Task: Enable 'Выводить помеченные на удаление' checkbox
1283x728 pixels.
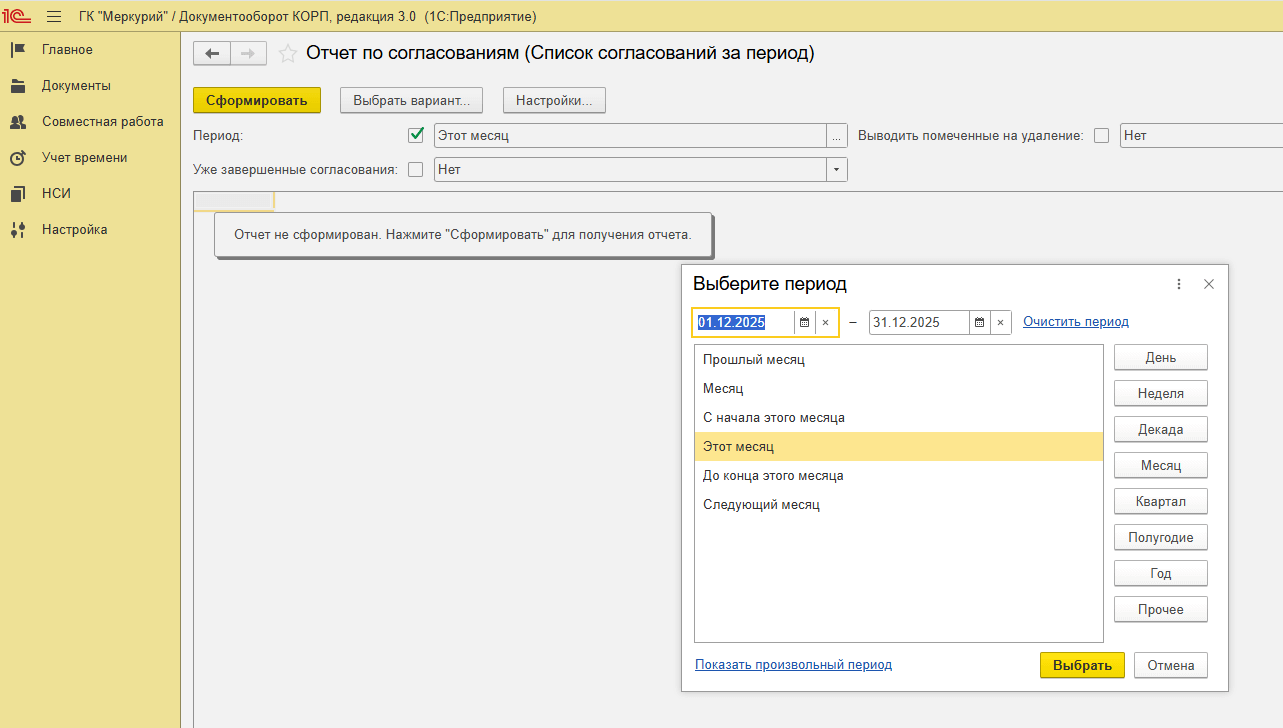Action: coord(1101,136)
